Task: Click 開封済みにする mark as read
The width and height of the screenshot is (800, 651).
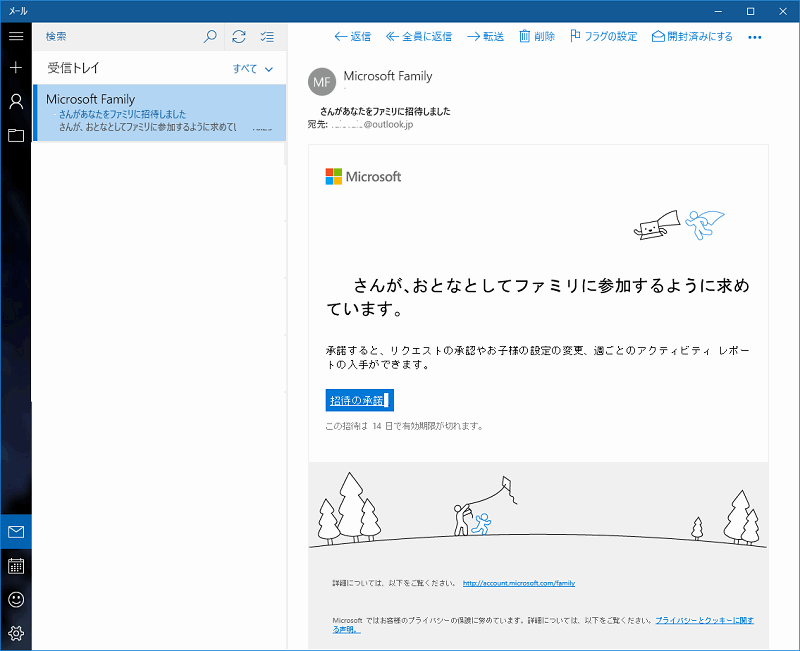Action: pos(692,36)
